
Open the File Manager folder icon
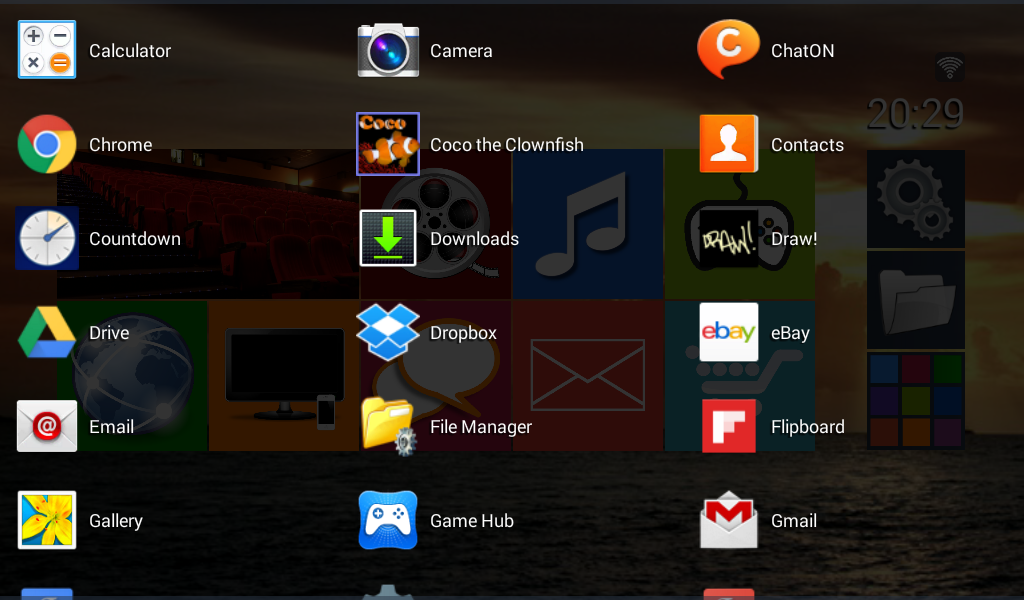[x=389, y=426]
